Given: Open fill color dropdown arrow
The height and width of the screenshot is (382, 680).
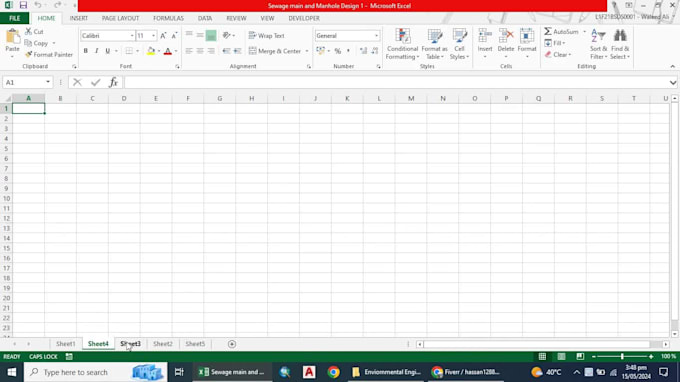Looking at the screenshot, I should 159,51.
